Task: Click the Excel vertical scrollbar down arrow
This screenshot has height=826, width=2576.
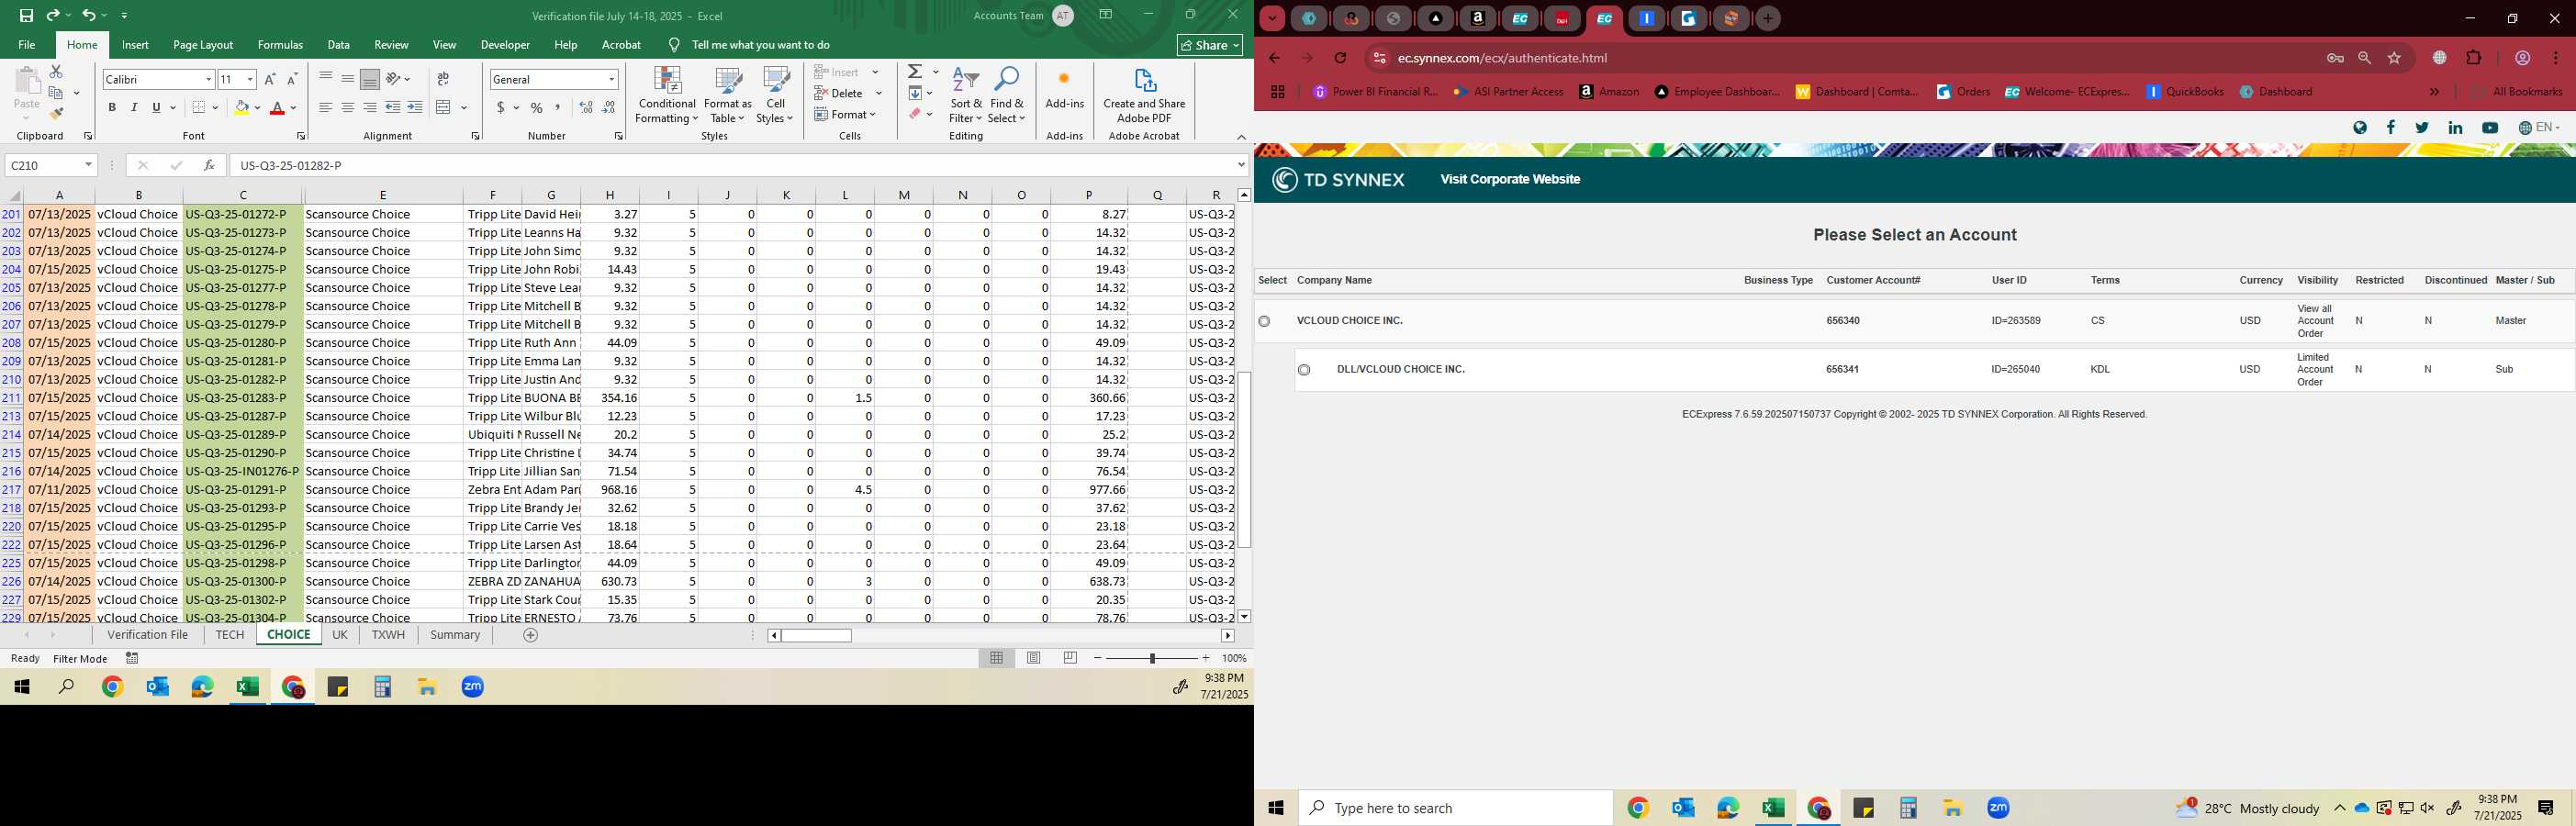Action: (1244, 617)
